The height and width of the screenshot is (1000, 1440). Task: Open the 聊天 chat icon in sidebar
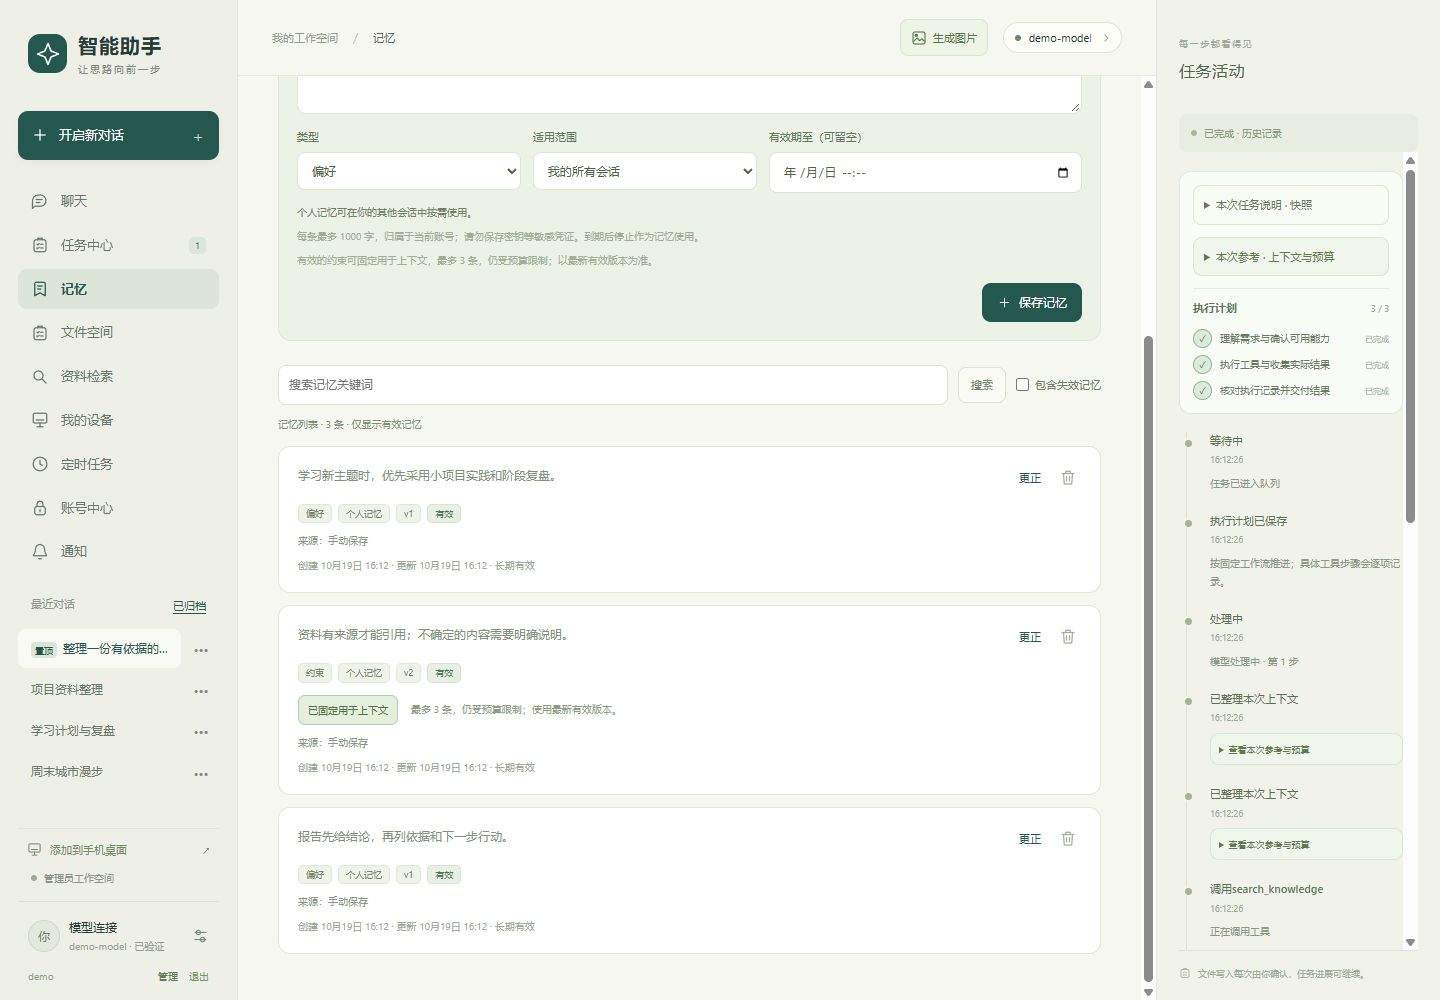click(40, 201)
